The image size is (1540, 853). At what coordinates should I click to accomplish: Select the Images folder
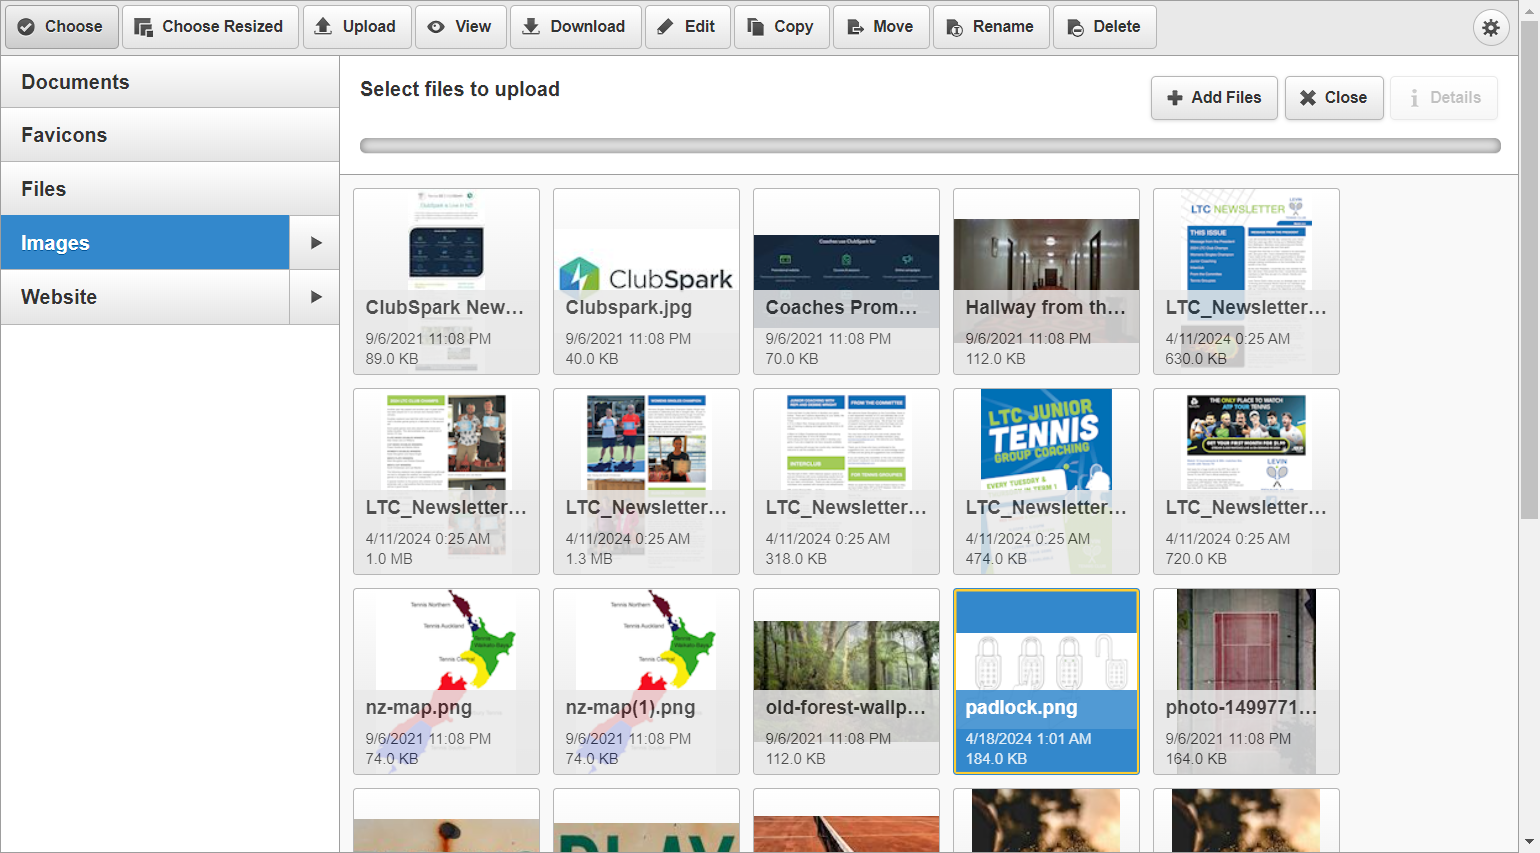pyautogui.click(x=145, y=243)
